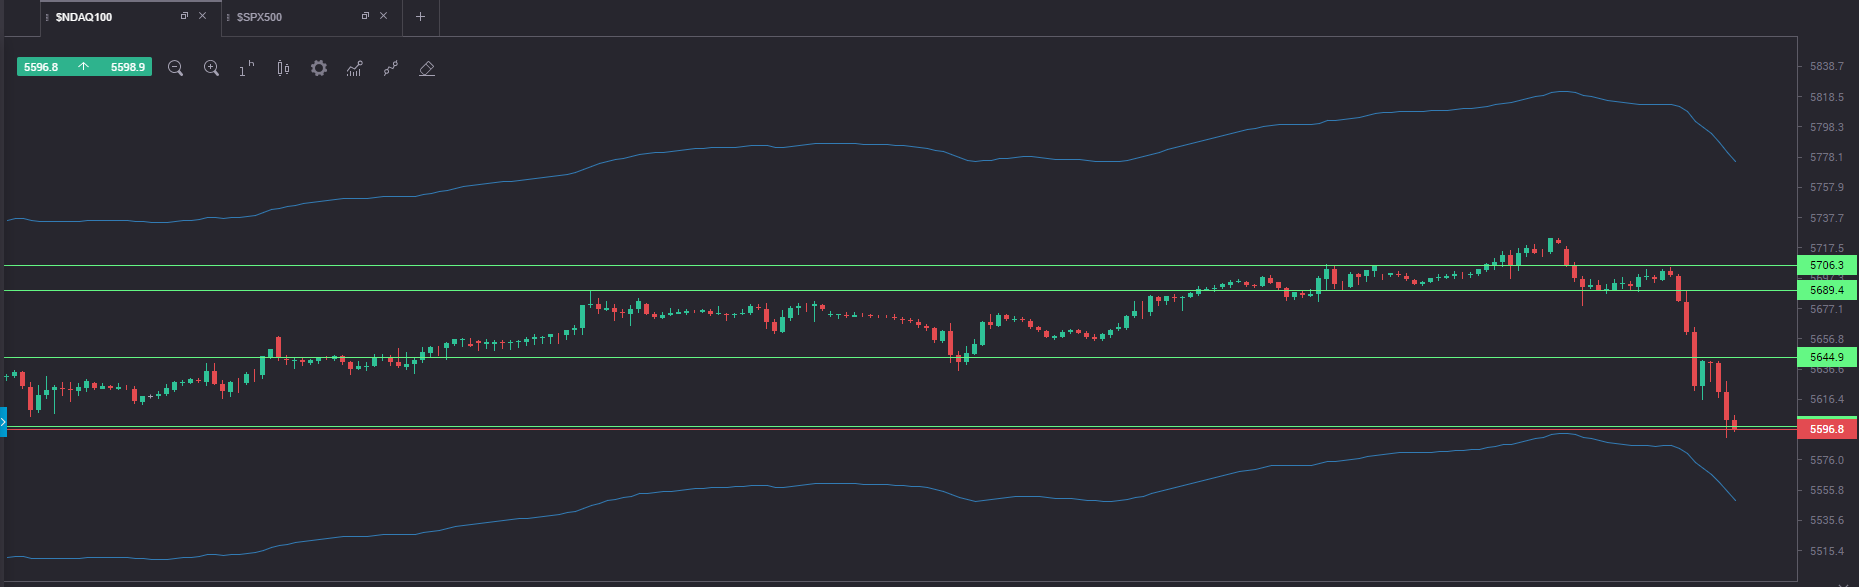Open chart settings gear
The height and width of the screenshot is (587, 1859).
pyautogui.click(x=319, y=68)
